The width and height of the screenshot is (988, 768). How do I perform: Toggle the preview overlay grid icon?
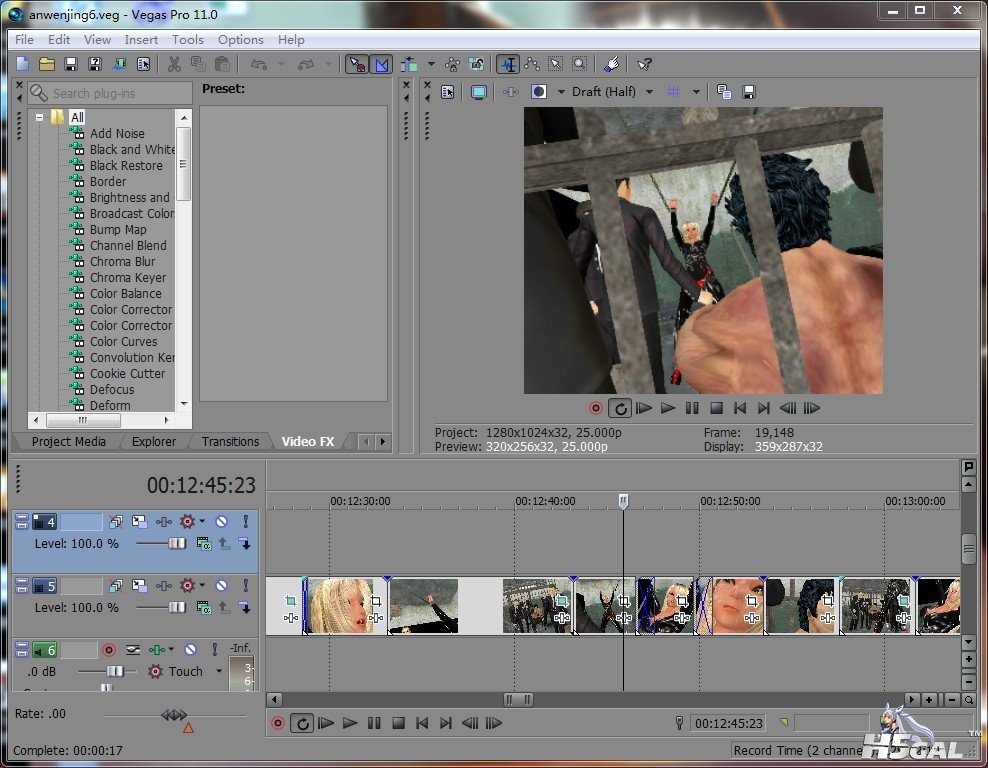(x=674, y=92)
